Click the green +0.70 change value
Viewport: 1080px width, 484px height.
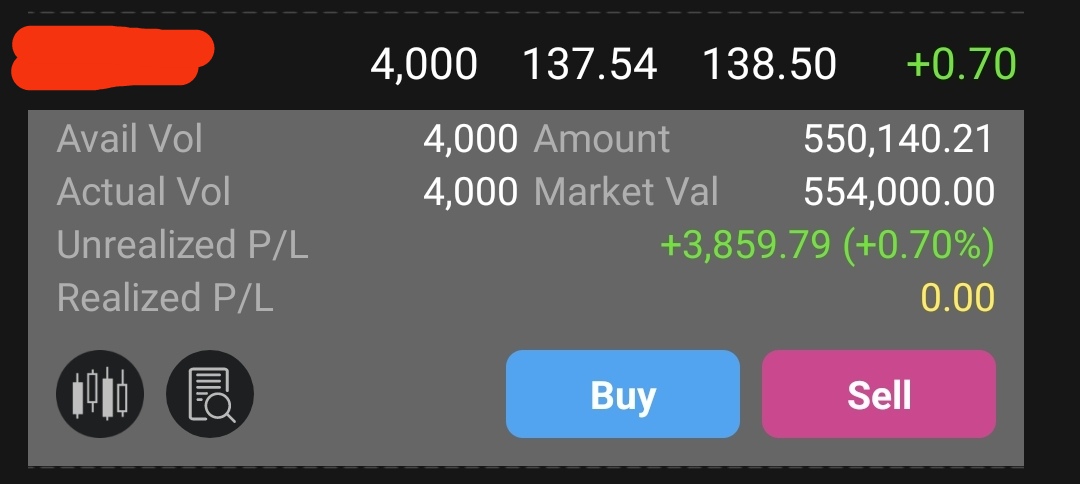(x=961, y=64)
